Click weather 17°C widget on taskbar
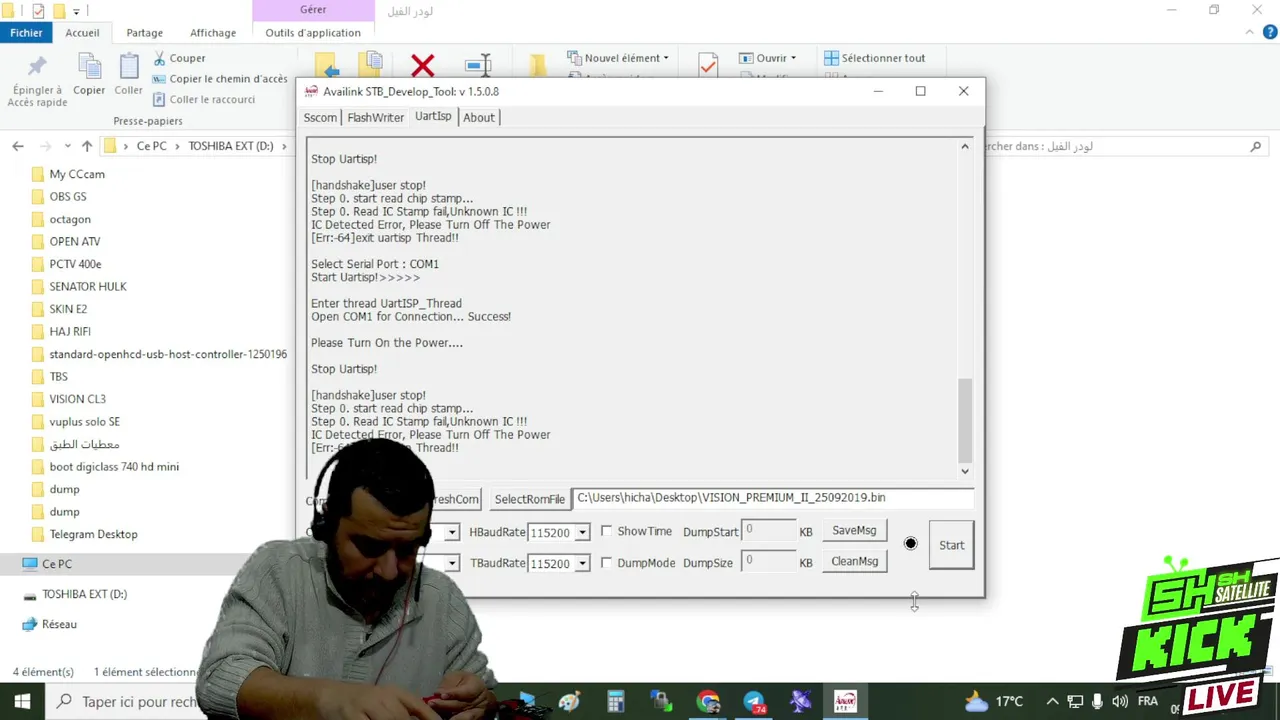Screen dimensions: 1280x720 tap(993, 701)
